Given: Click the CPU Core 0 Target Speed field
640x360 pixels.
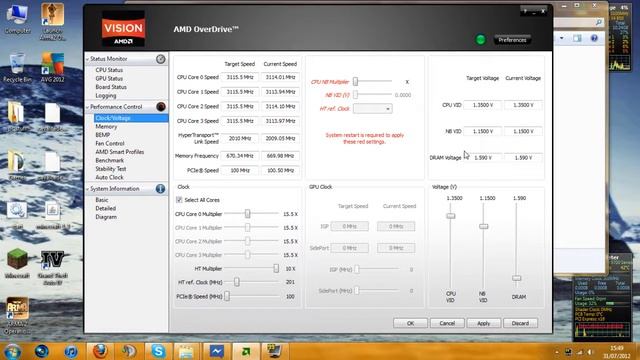Looking at the screenshot, I should pos(240,77).
